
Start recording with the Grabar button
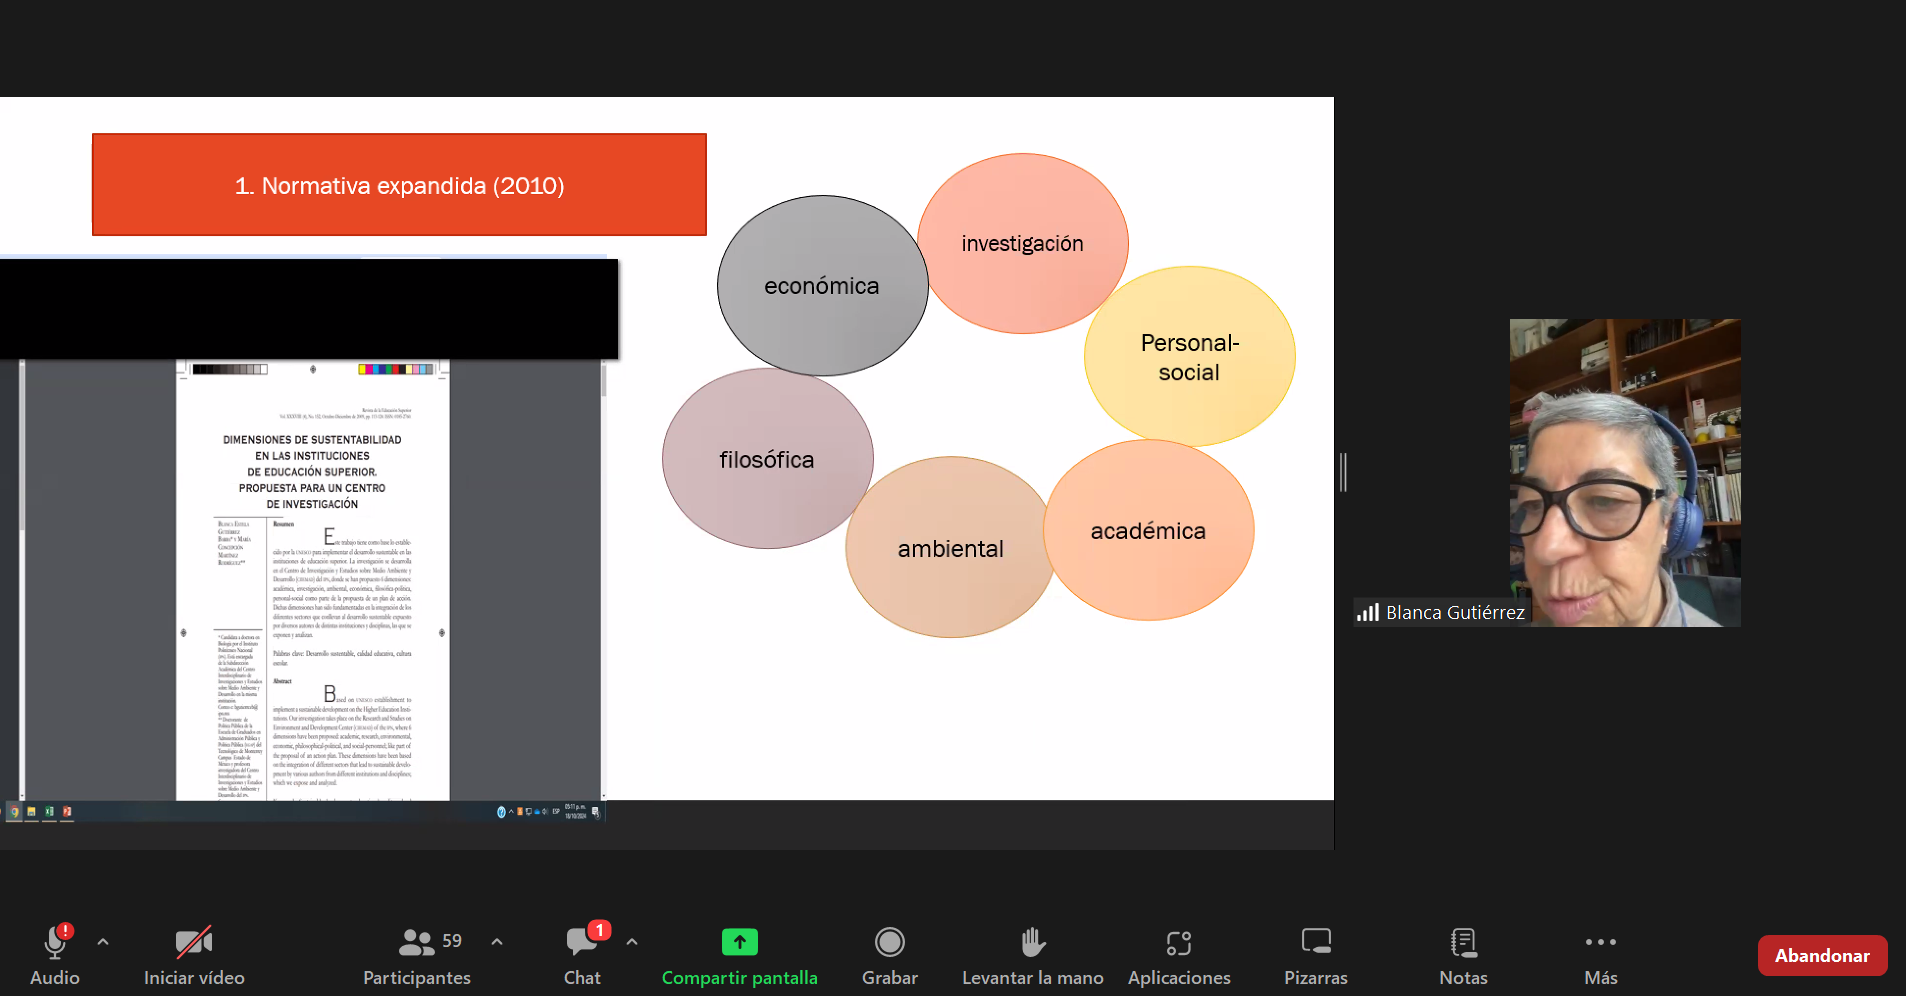click(x=889, y=943)
